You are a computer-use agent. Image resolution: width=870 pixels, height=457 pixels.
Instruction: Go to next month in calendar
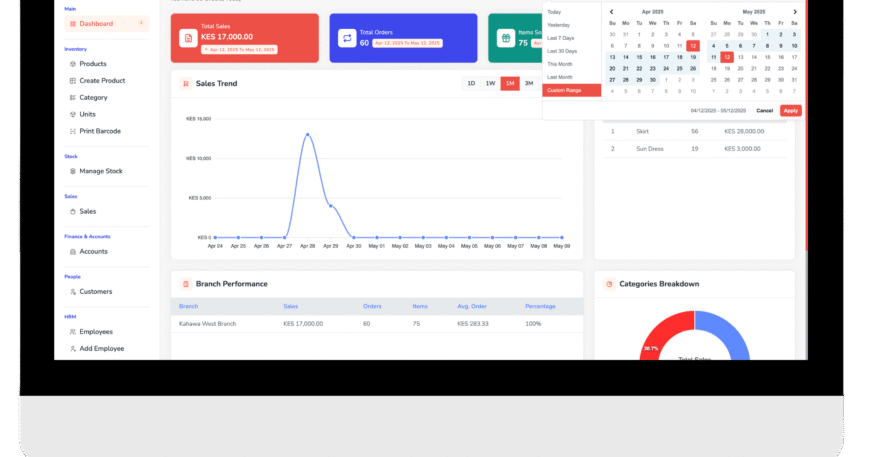pyautogui.click(x=795, y=12)
